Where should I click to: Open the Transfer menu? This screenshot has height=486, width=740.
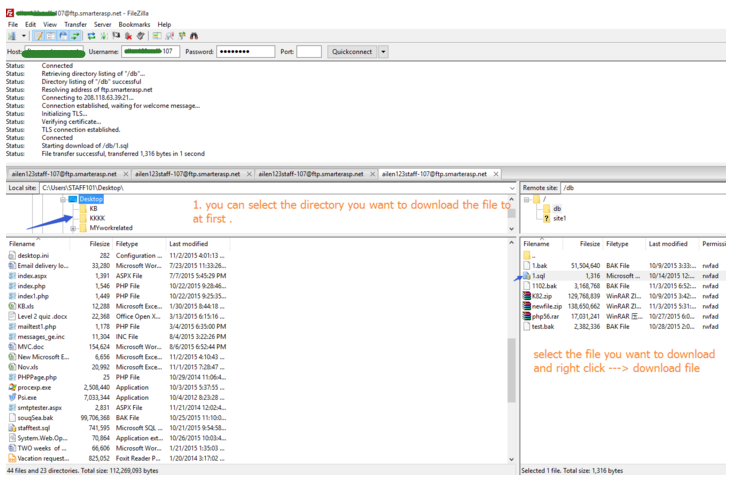76,25
